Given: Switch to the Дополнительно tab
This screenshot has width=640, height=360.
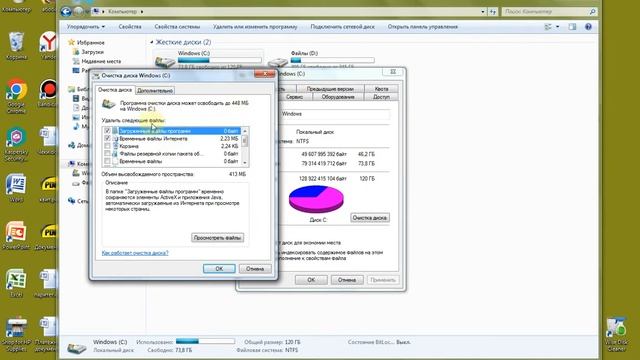Looking at the screenshot, I should 155,91.
